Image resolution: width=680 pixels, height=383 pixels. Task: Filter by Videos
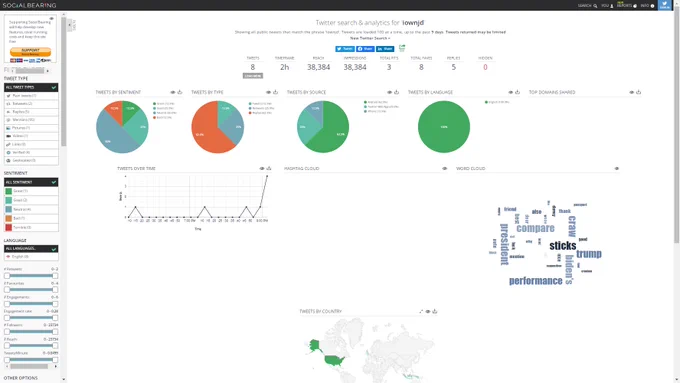pyautogui.click(x=31, y=136)
